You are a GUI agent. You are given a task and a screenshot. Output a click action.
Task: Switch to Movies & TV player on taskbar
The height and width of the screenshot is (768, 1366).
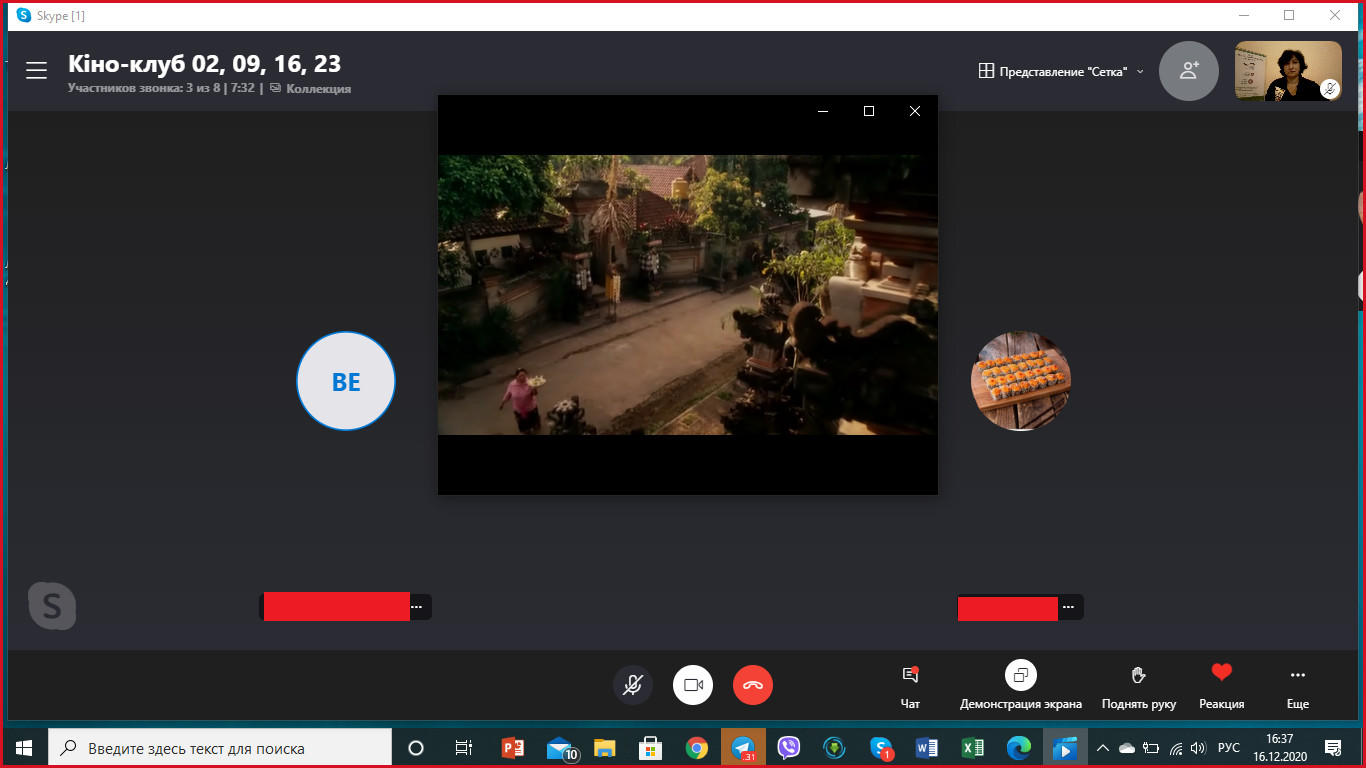click(1065, 748)
